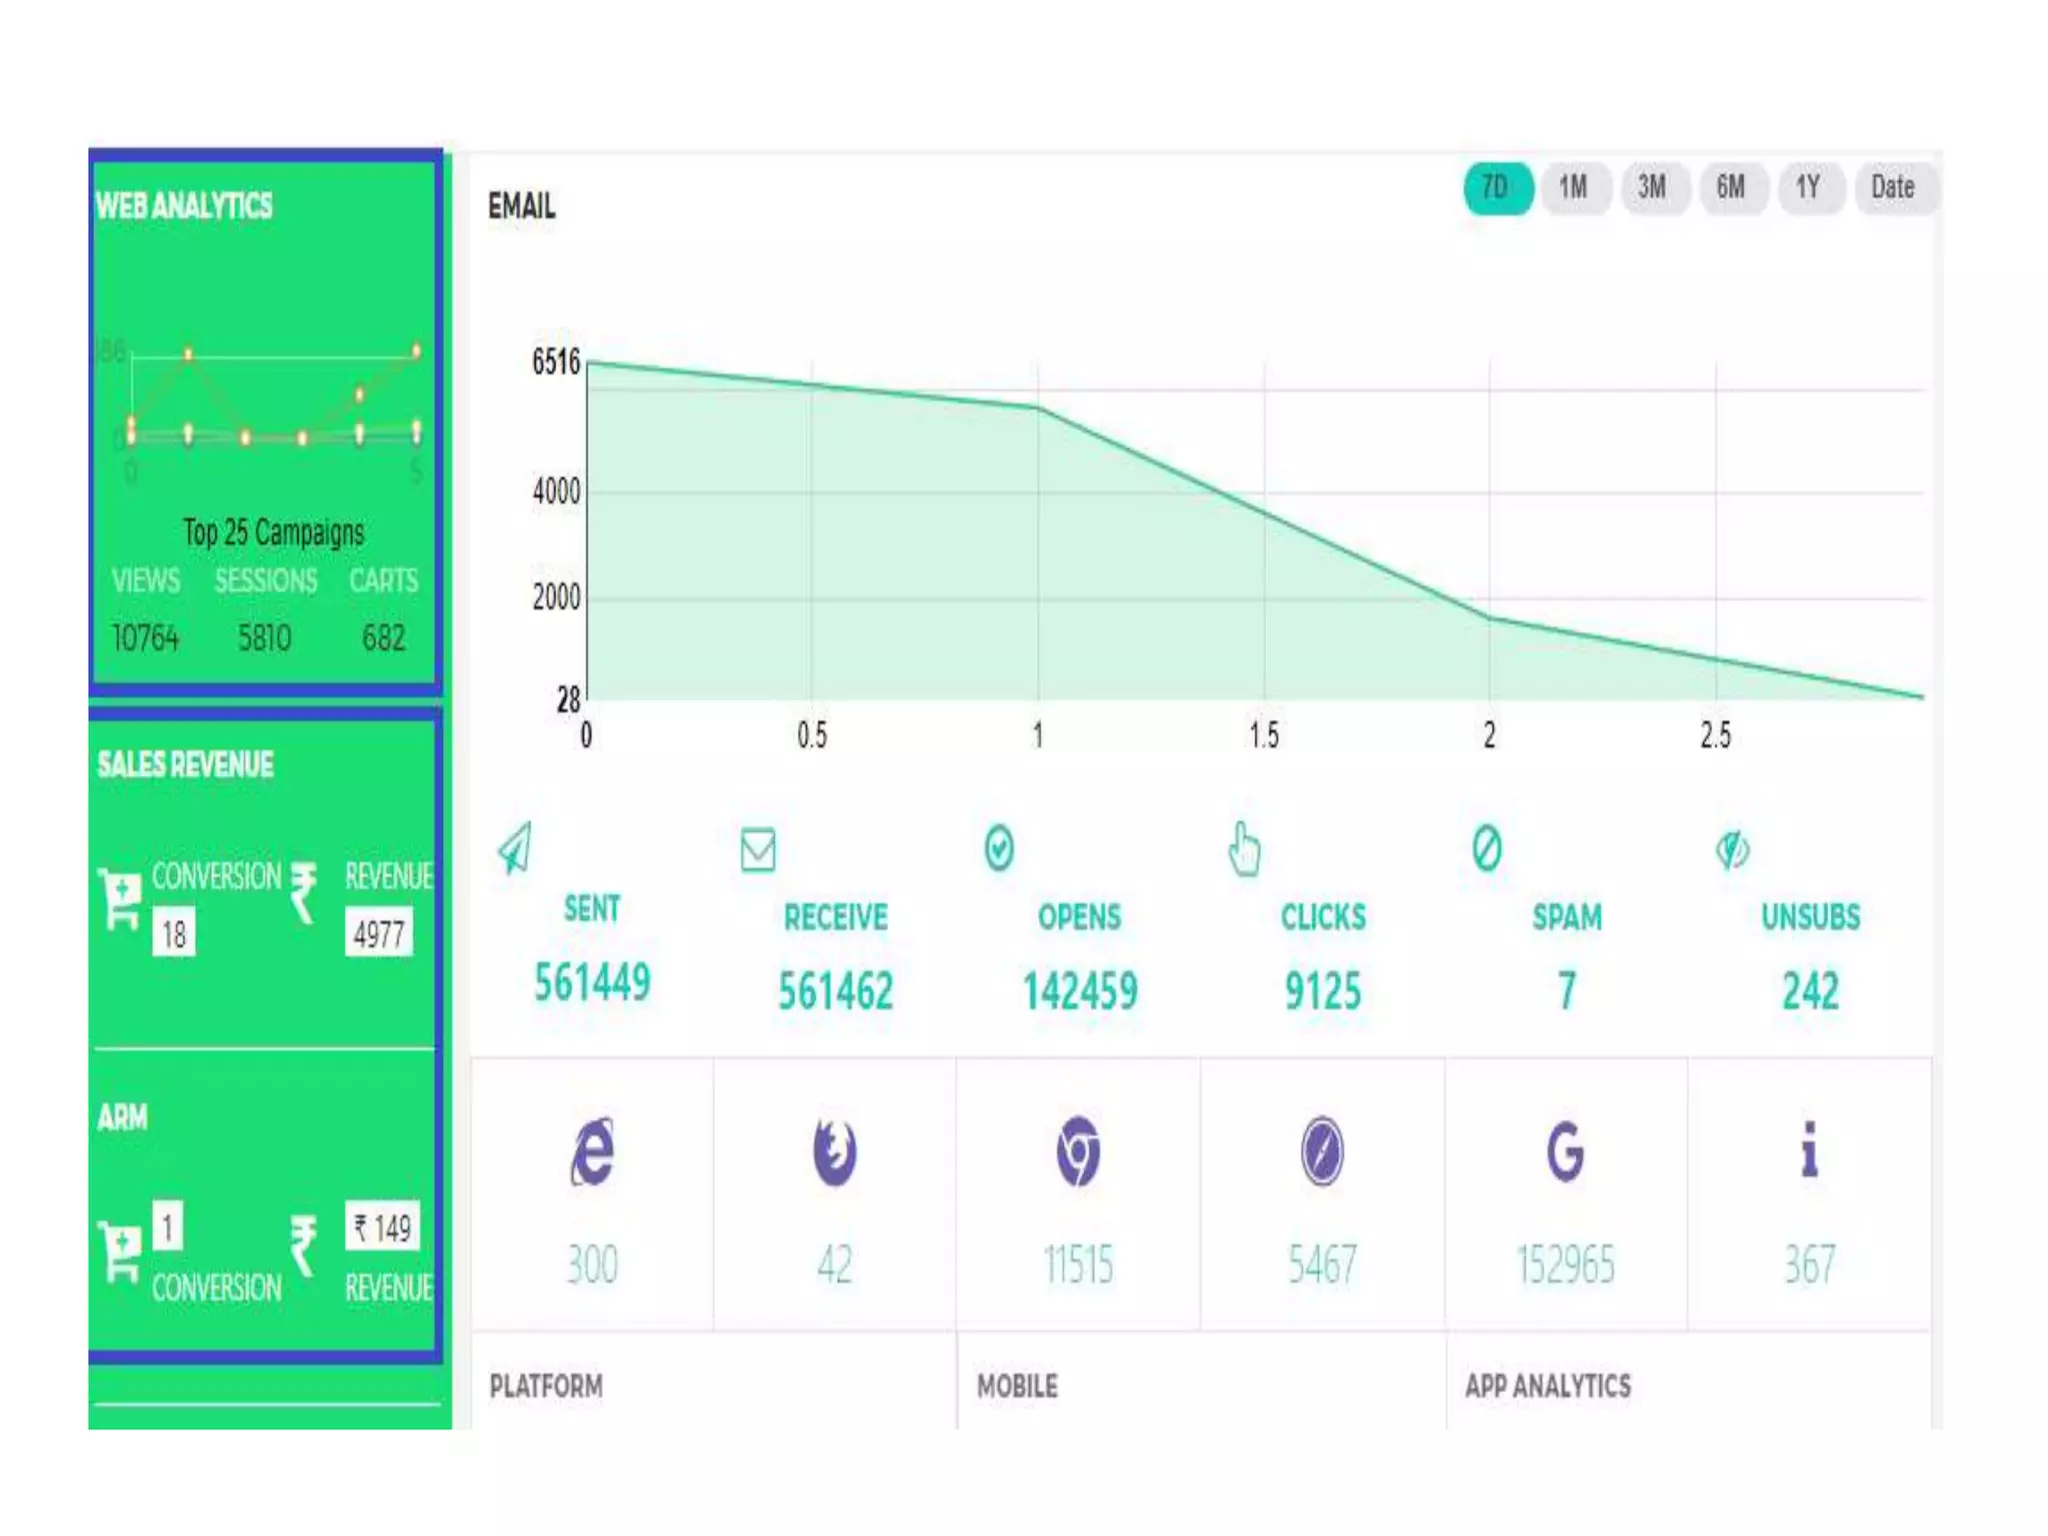
Task: Choose the 6M time range
Action: 1731,188
